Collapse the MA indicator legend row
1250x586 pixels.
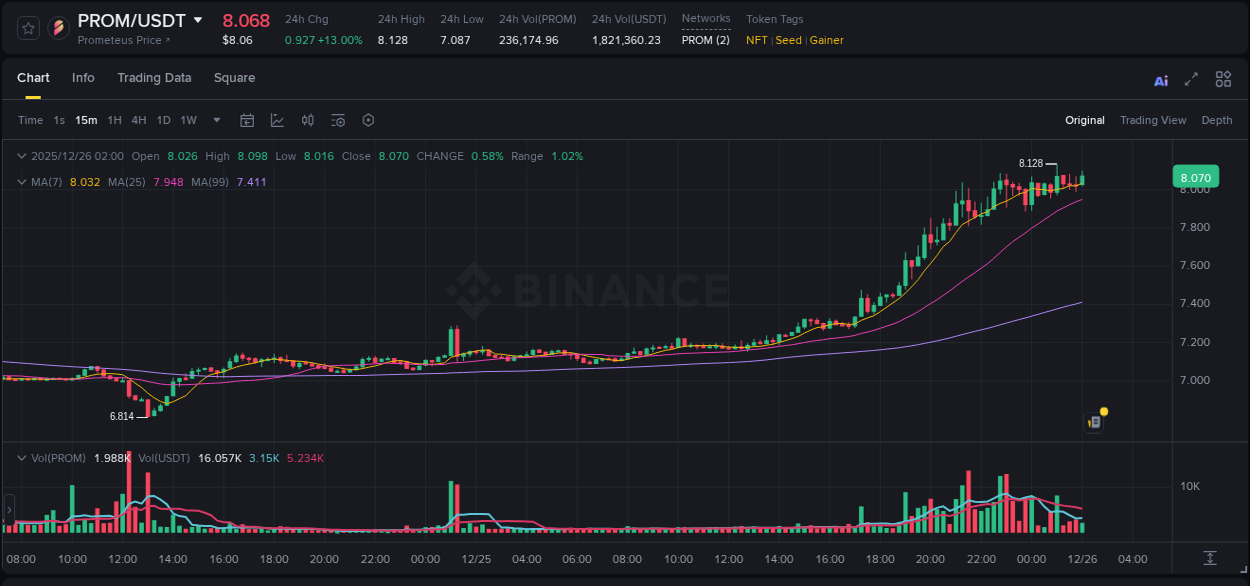pyautogui.click(x=22, y=182)
